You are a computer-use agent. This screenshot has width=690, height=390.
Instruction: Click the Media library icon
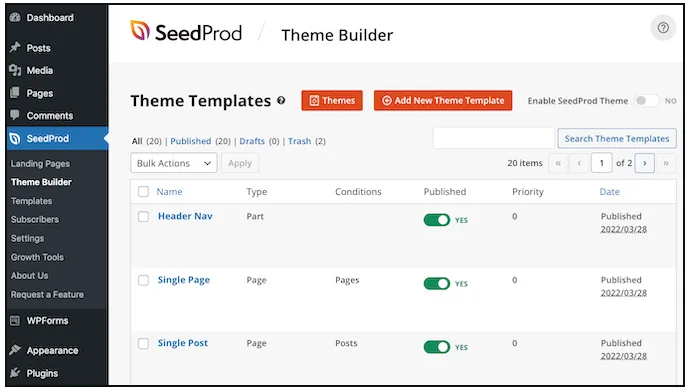[x=15, y=70]
